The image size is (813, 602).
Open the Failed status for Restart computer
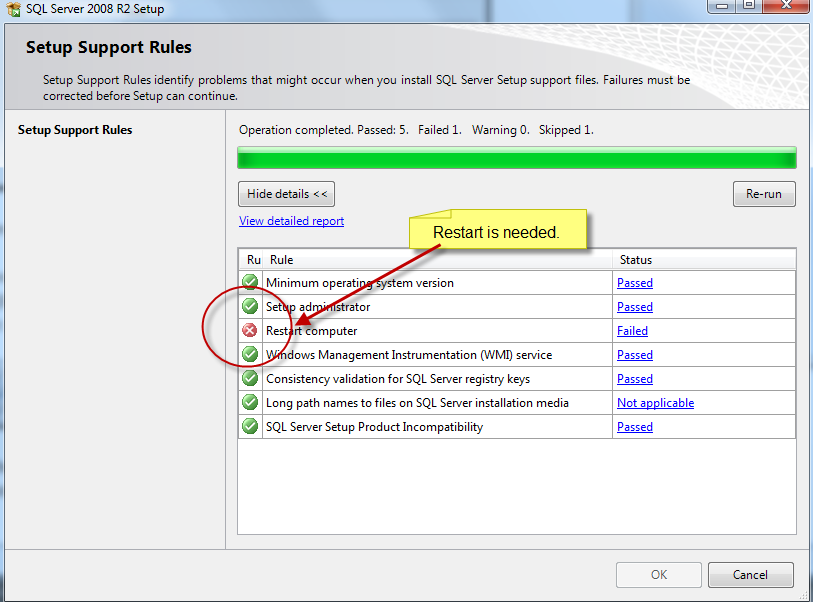(x=632, y=331)
